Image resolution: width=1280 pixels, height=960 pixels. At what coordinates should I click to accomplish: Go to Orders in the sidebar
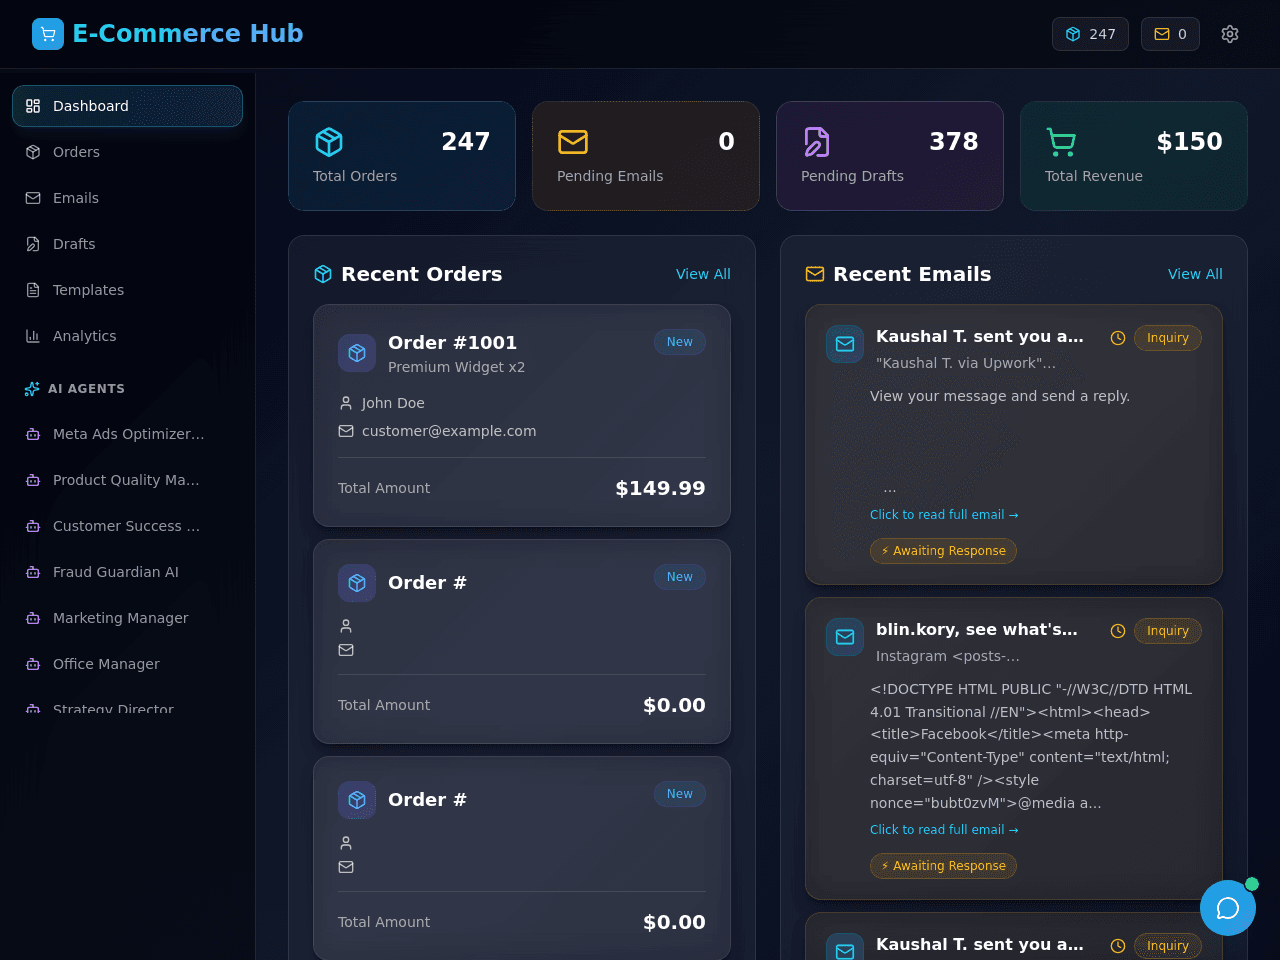tap(127, 152)
